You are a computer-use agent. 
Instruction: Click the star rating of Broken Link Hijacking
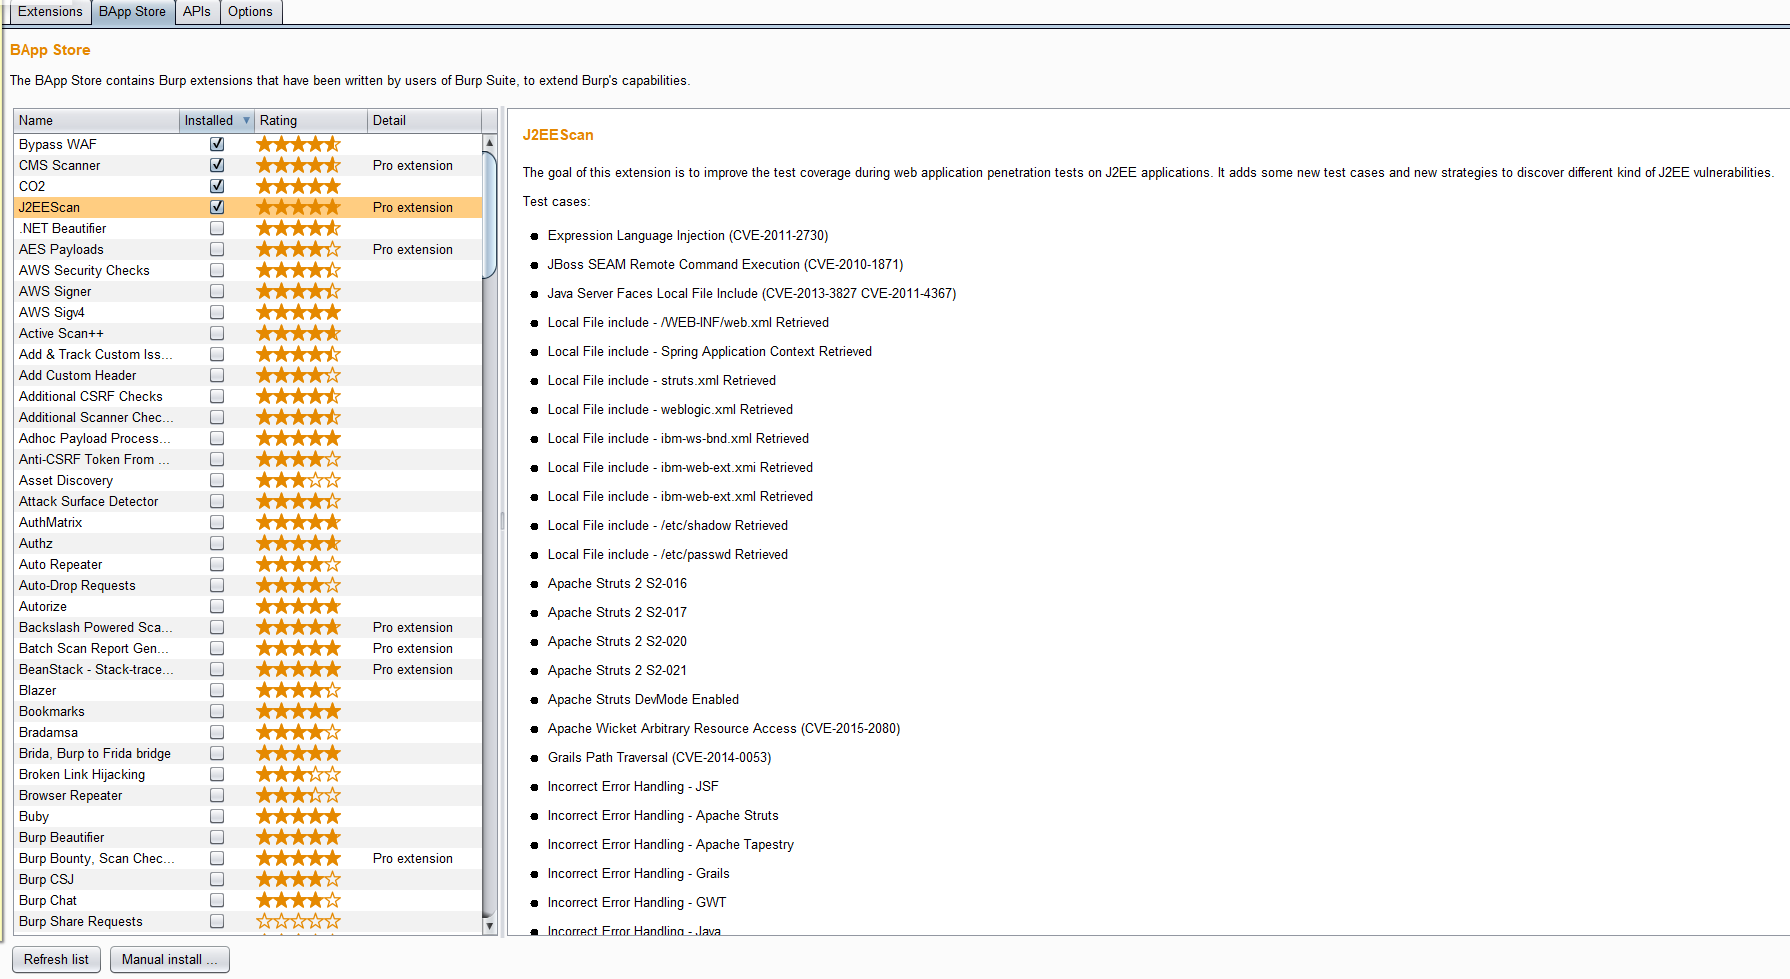(298, 774)
